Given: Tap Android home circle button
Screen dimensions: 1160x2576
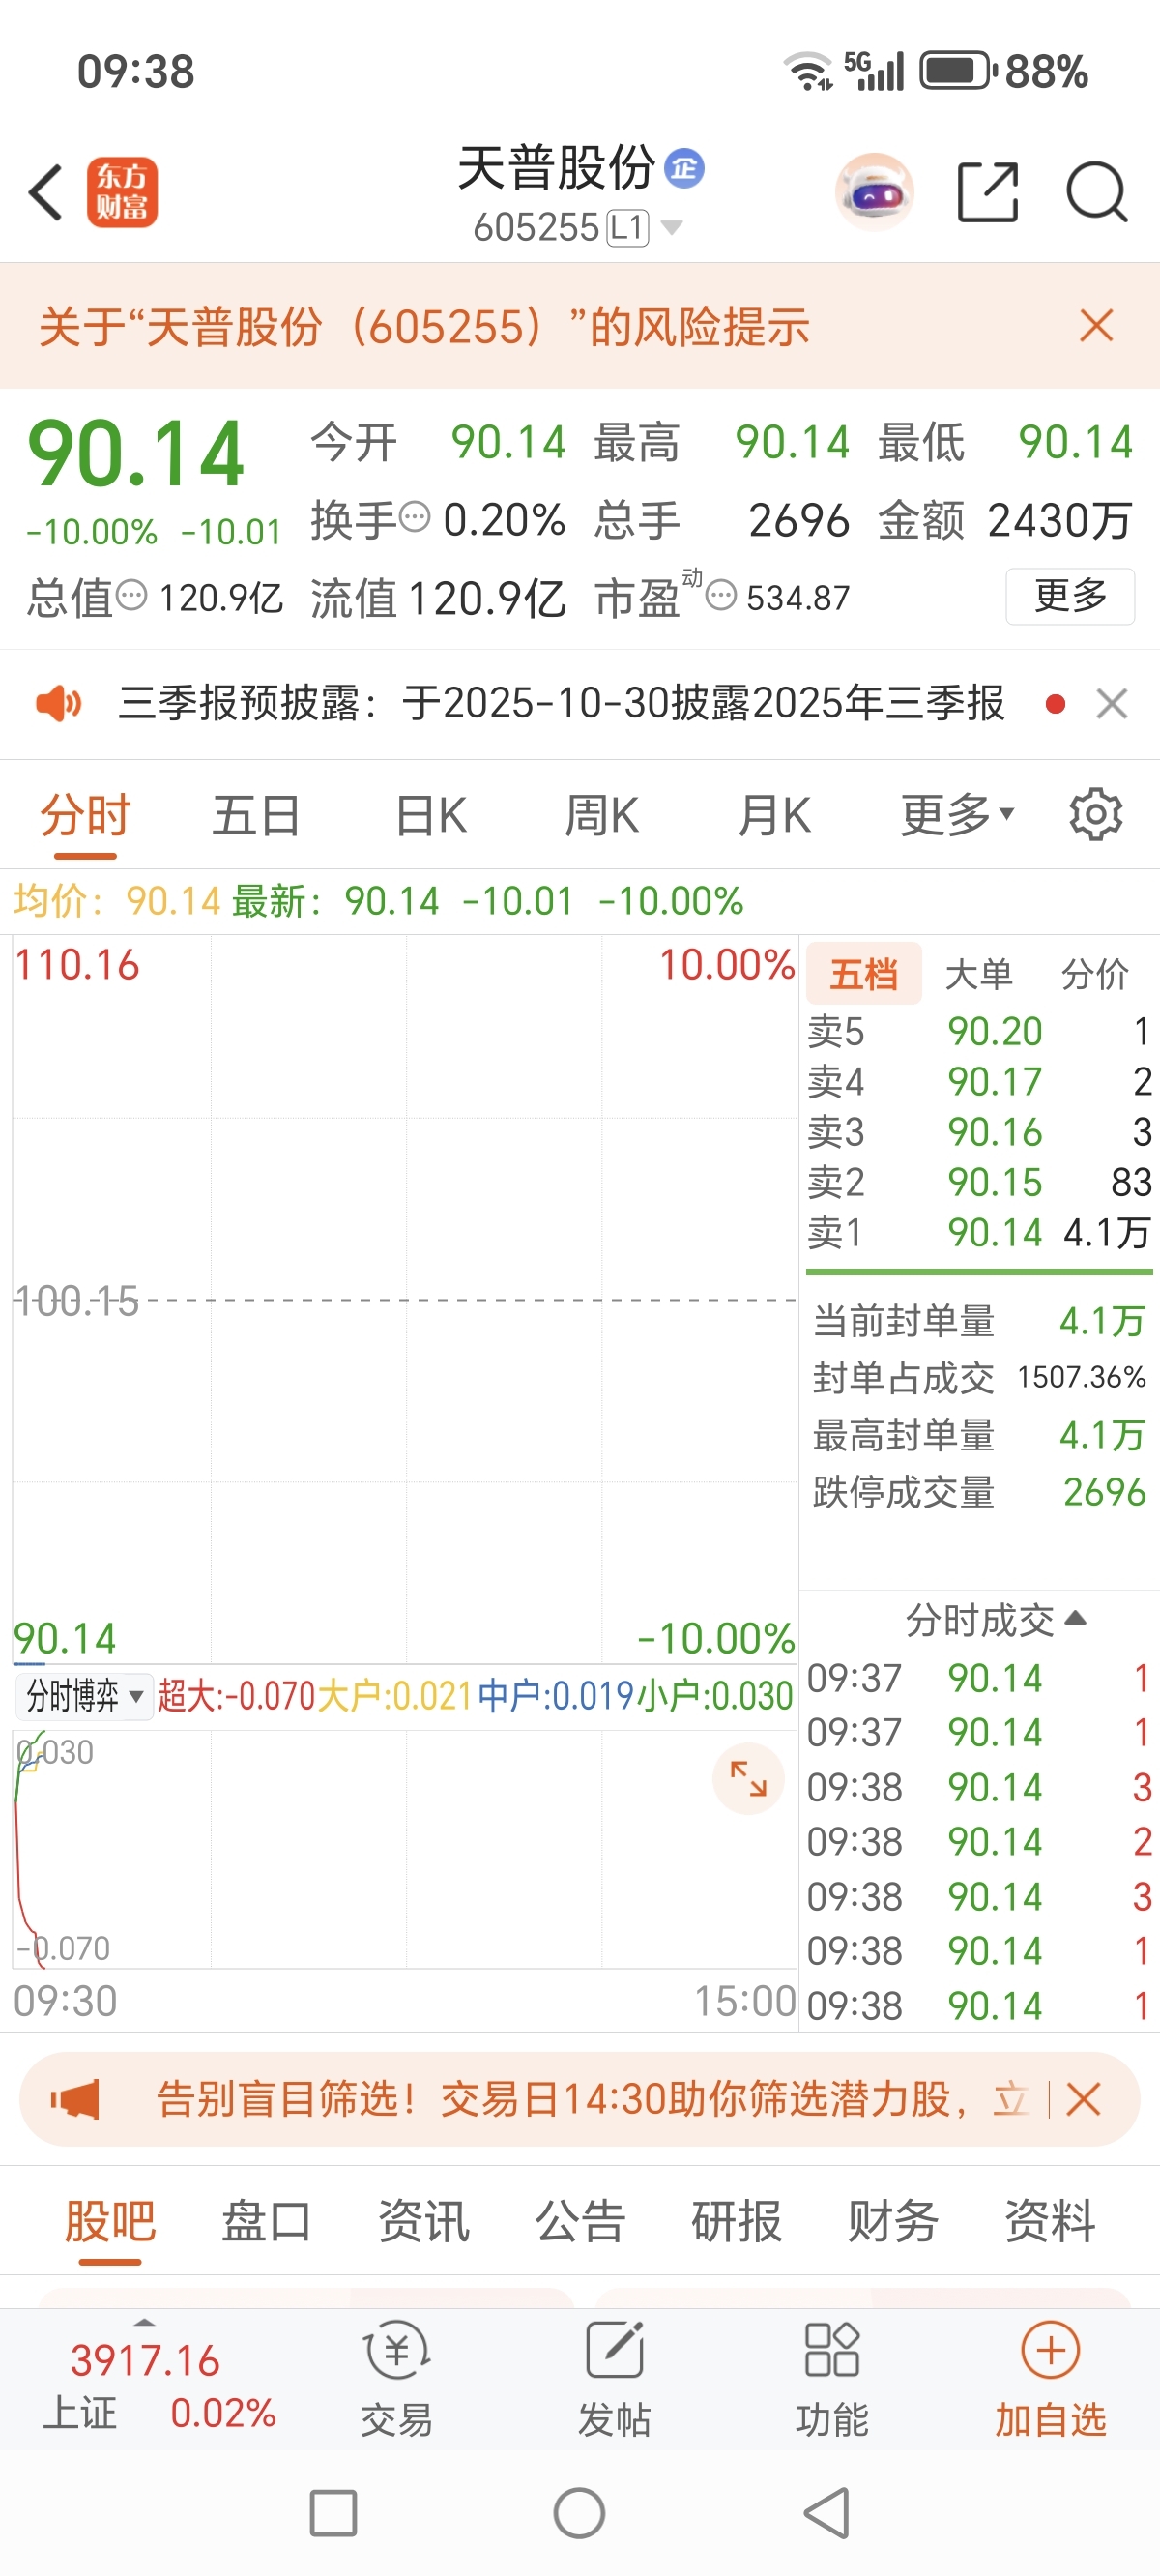Looking at the screenshot, I should [x=579, y=2513].
